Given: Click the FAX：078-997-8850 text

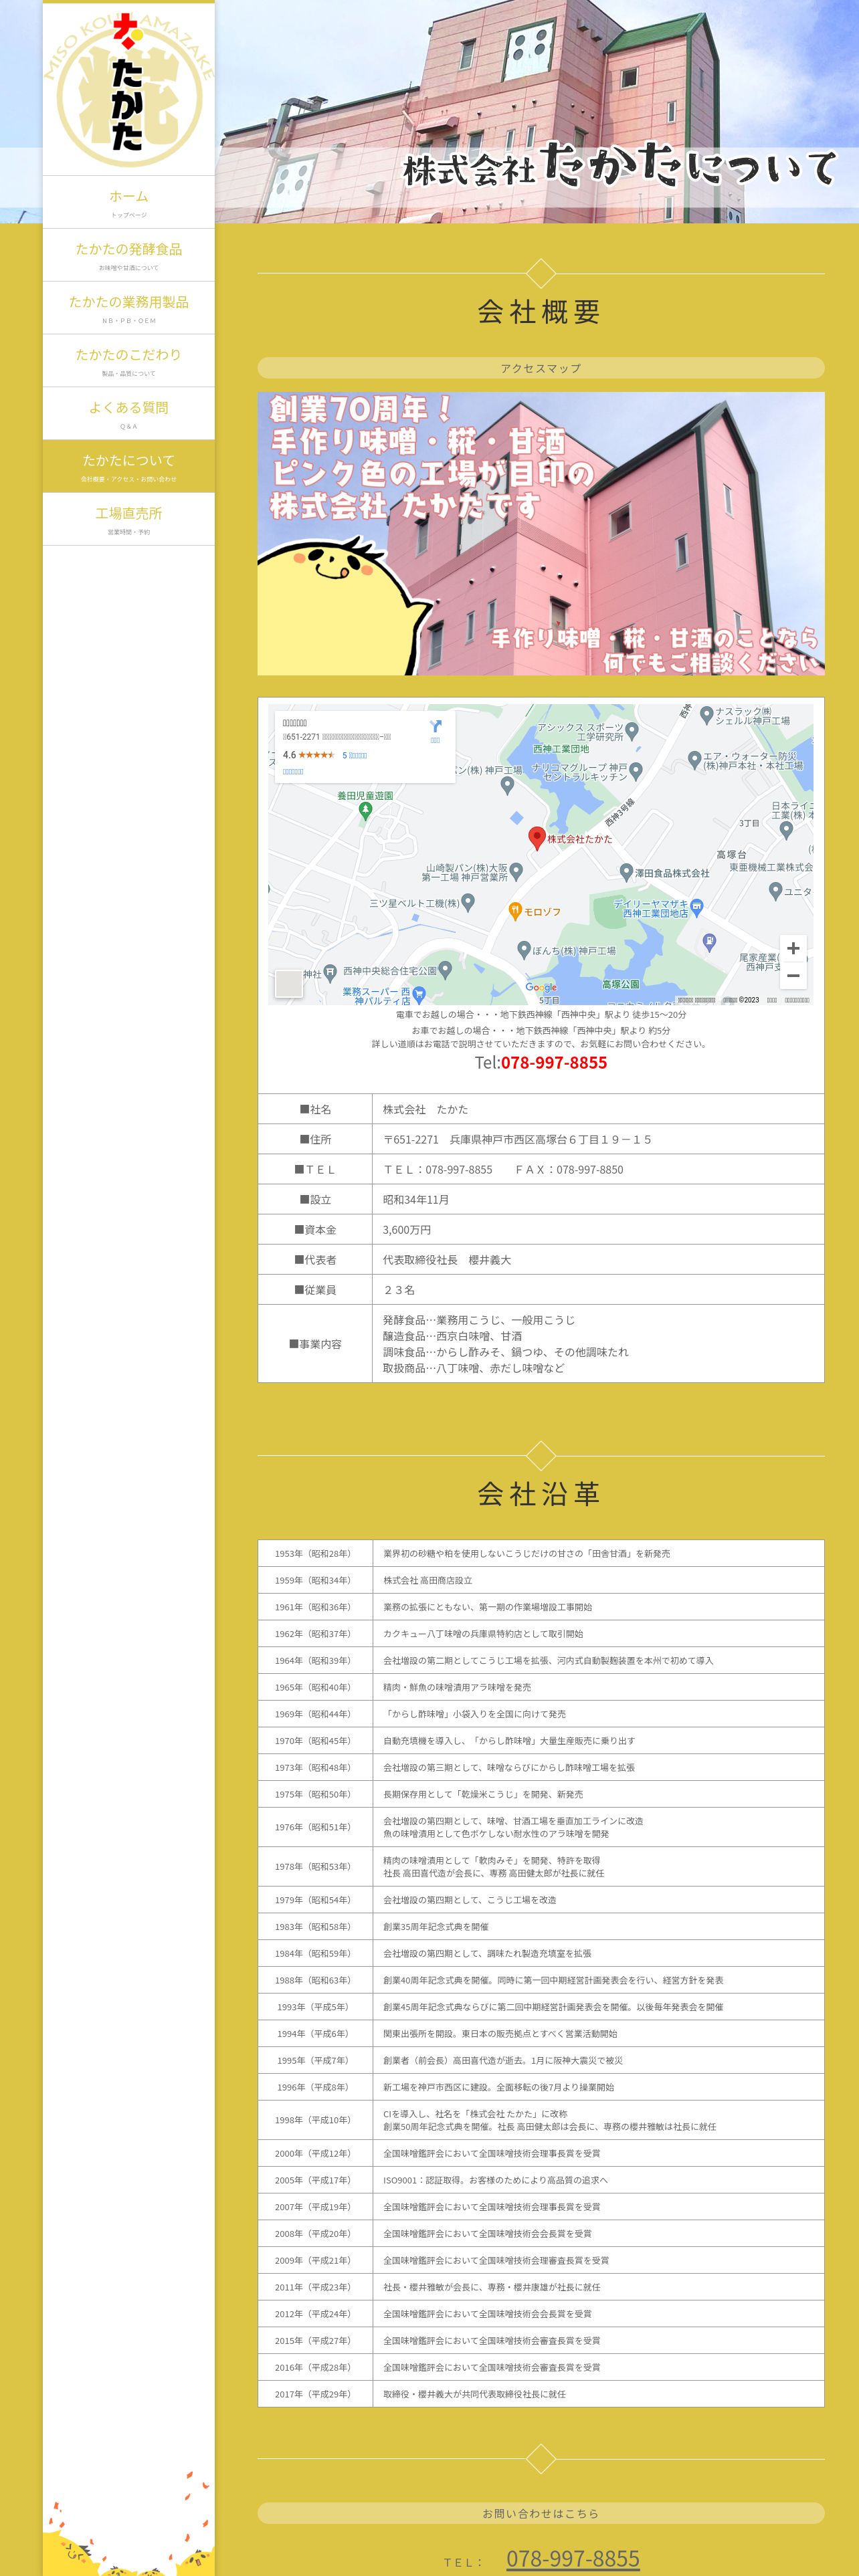Looking at the screenshot, I should coord(569,1169).
